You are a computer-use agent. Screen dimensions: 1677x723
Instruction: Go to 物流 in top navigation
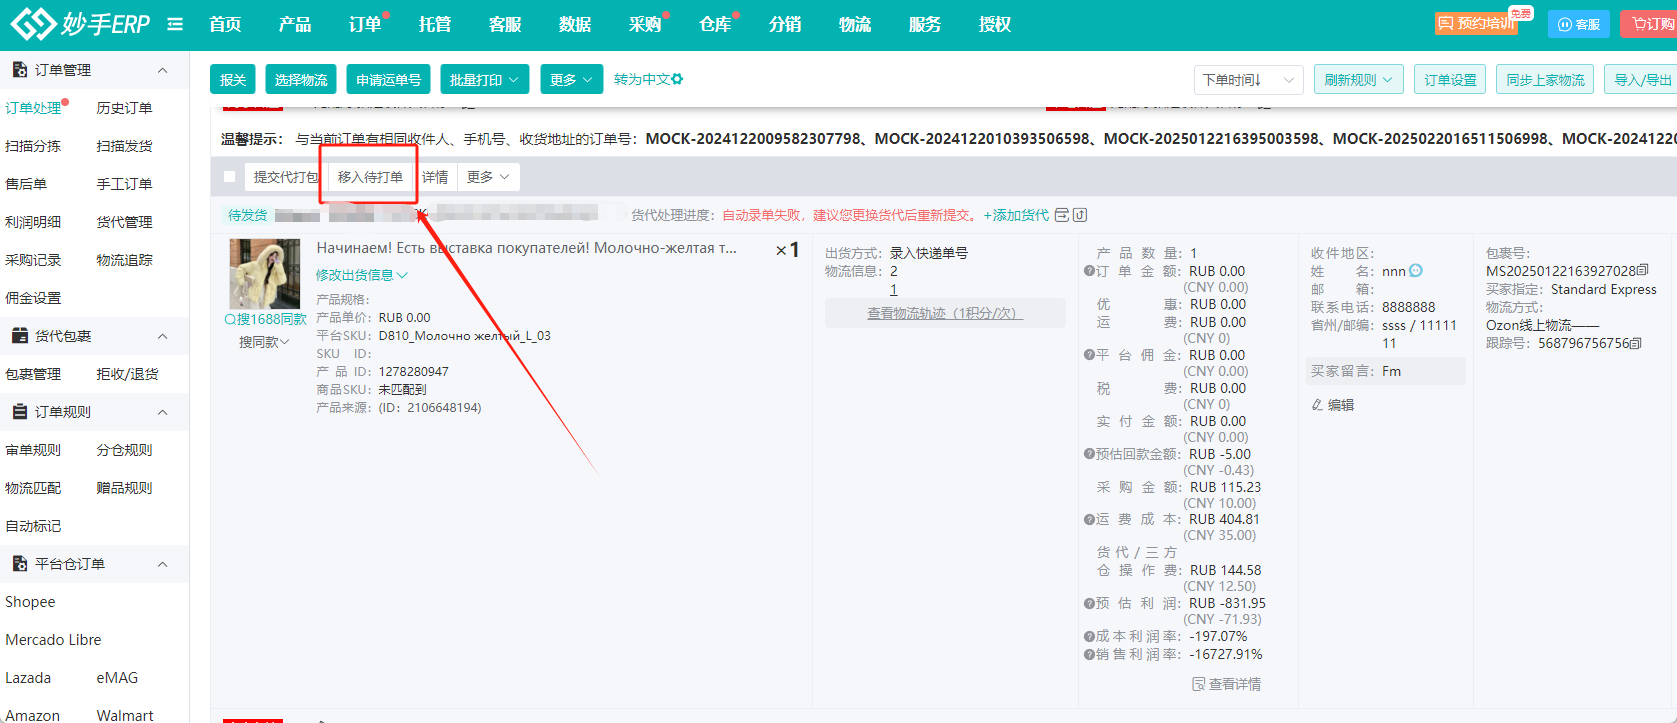(x=855, y=24)
